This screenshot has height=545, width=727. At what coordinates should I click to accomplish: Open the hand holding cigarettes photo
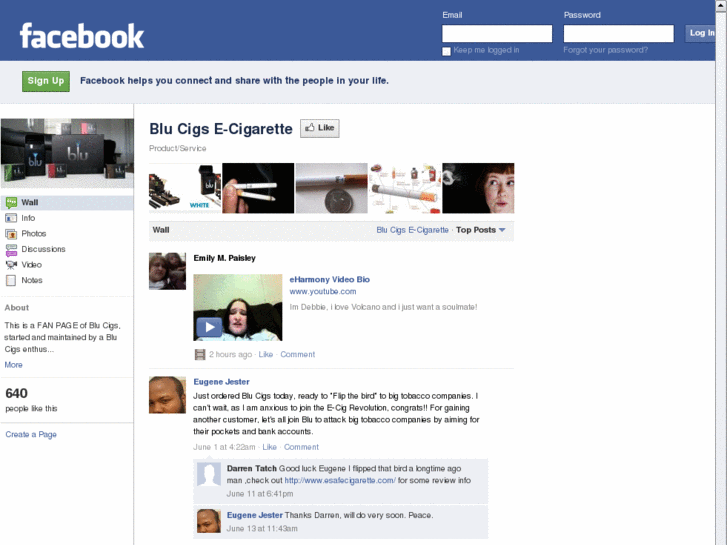[x=258, y=188]
